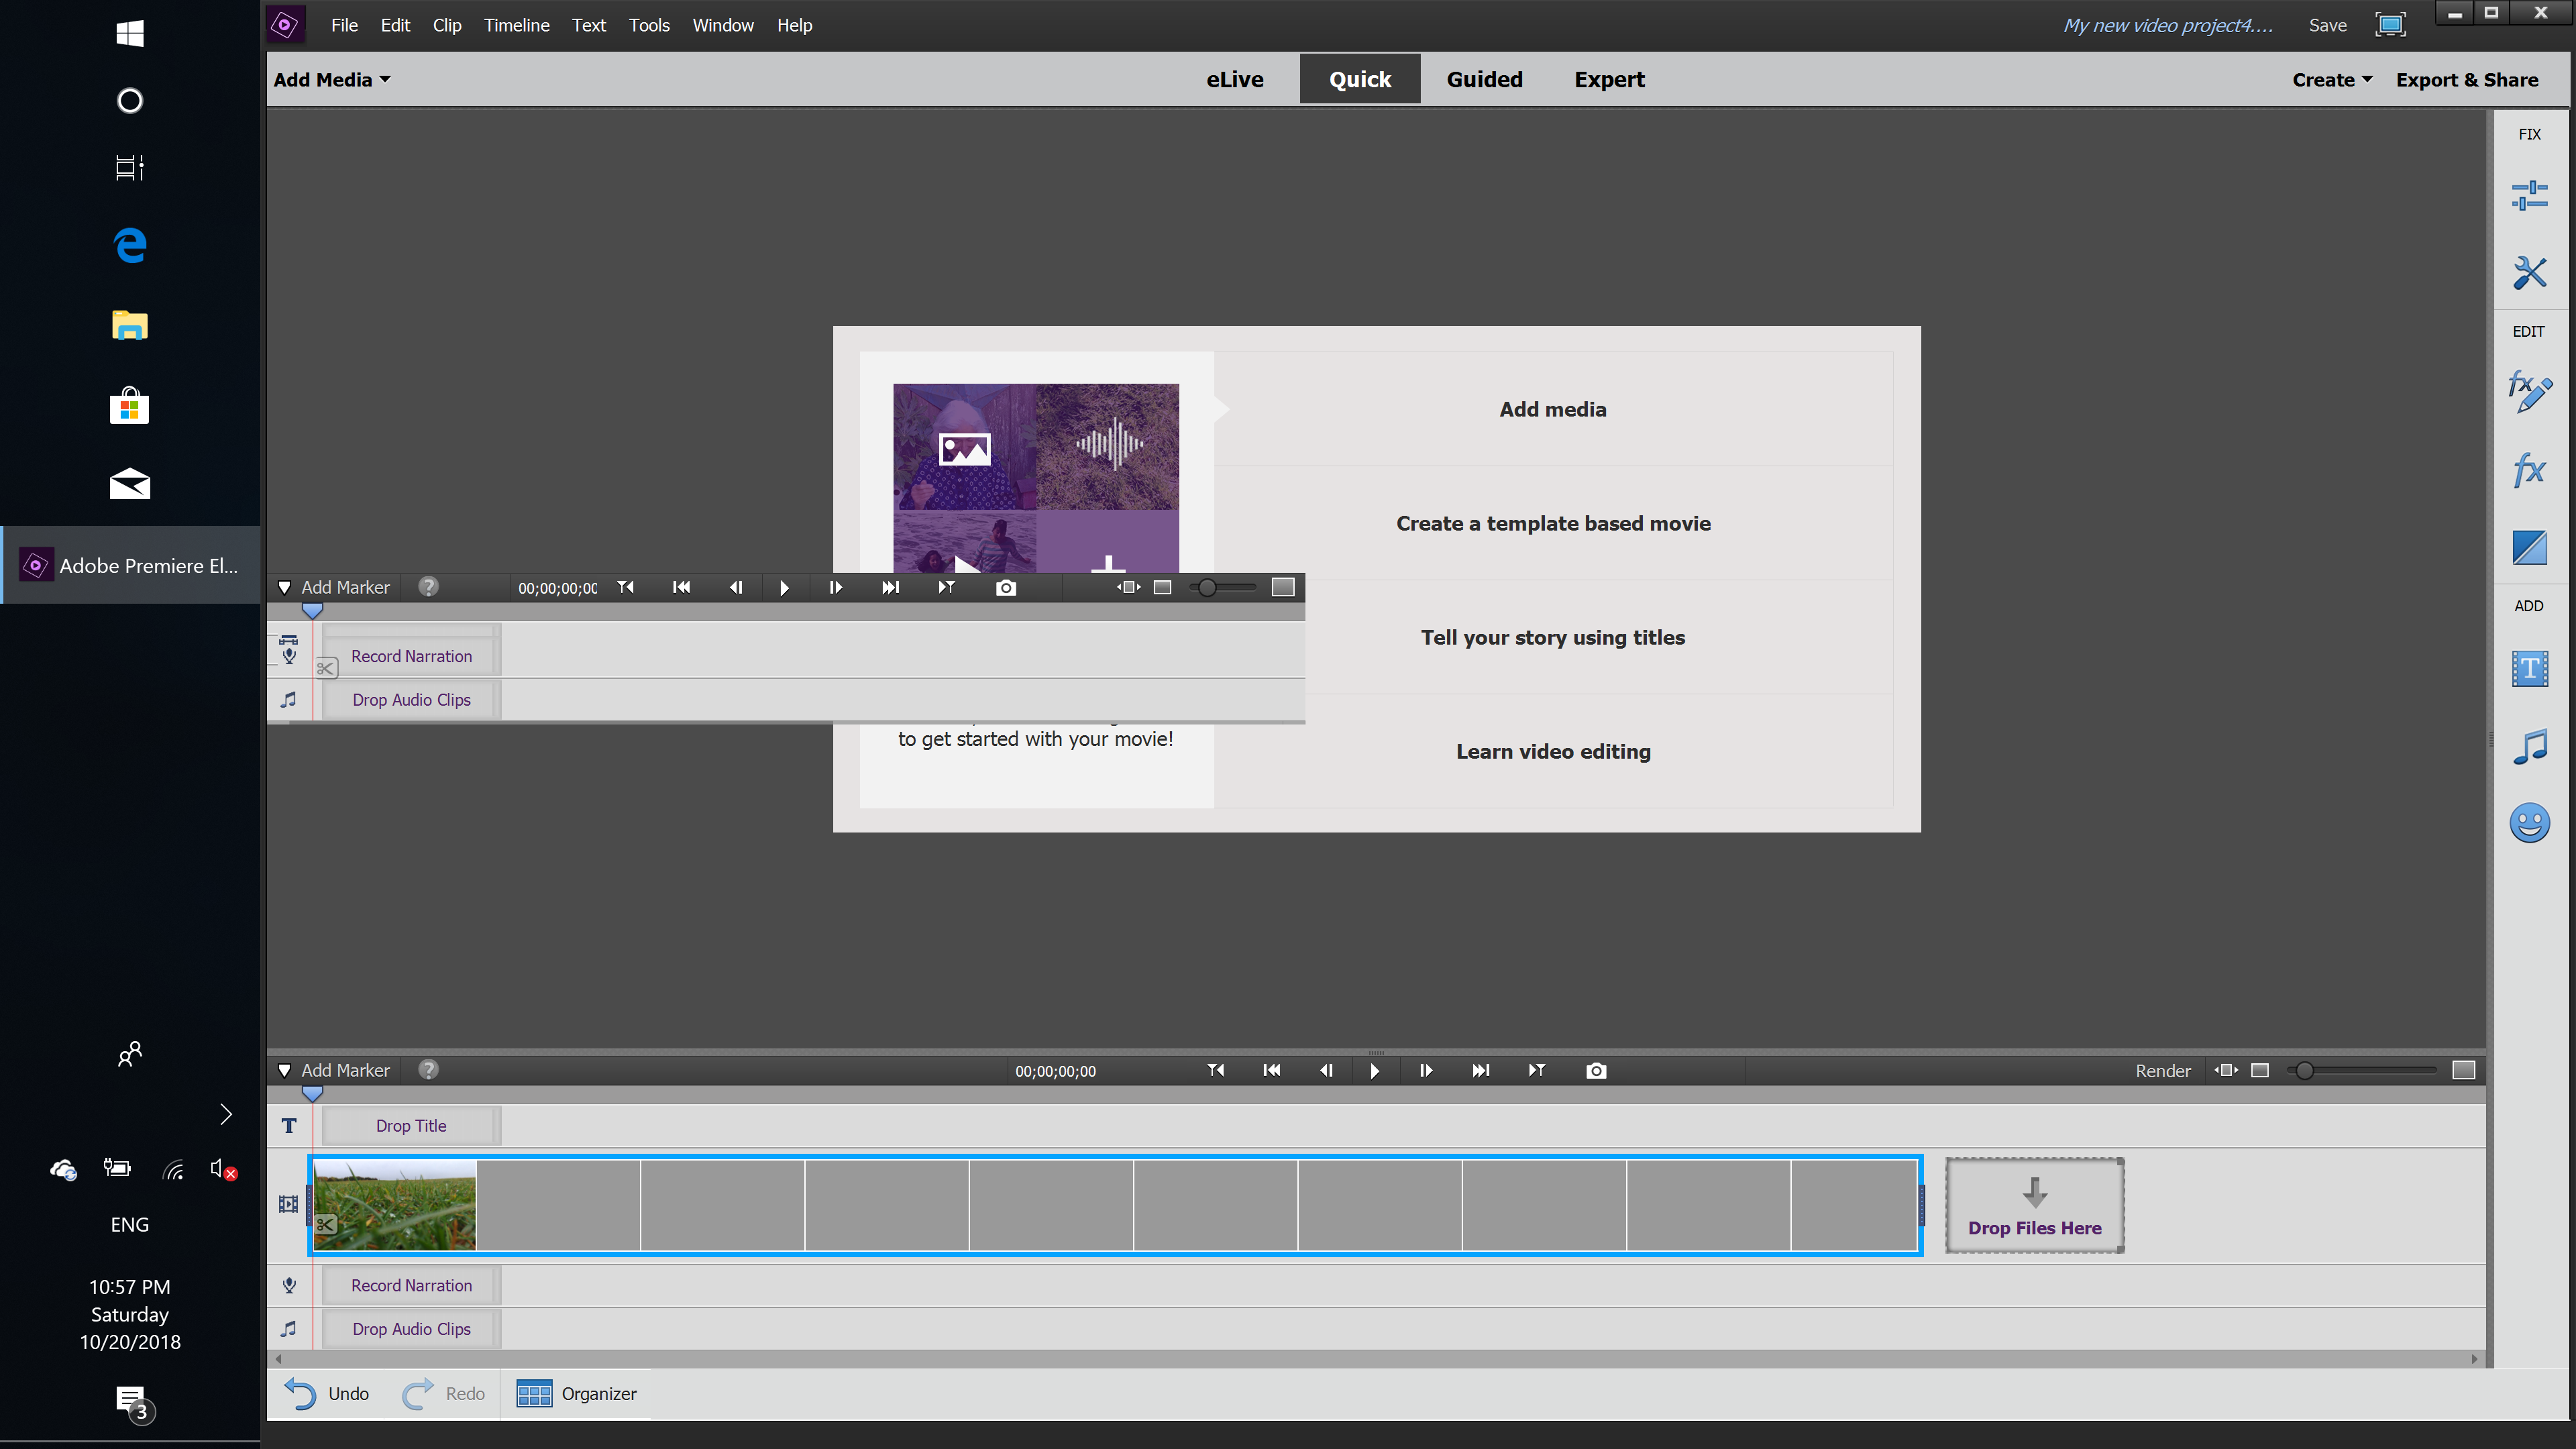Viewport: 2576px width, 1449px height.
Task: Click the zoom slider handle in floating timeline
Action: tap(1207, 587)
